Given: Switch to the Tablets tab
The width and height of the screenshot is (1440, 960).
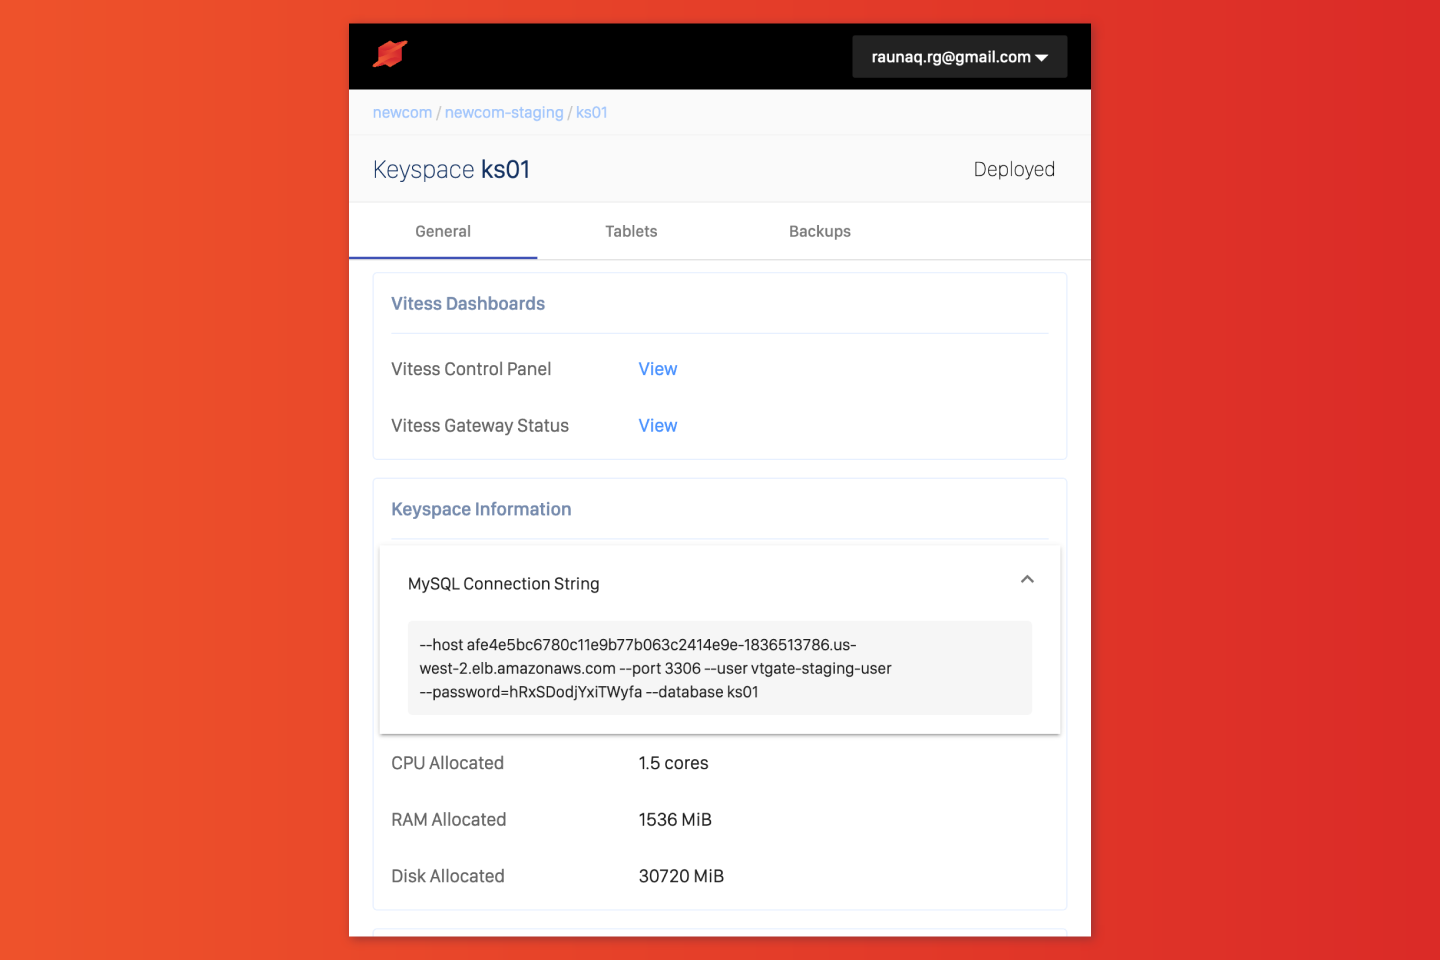Looking at the screenshot, I should pyautogui.click(x=631, y=232).
